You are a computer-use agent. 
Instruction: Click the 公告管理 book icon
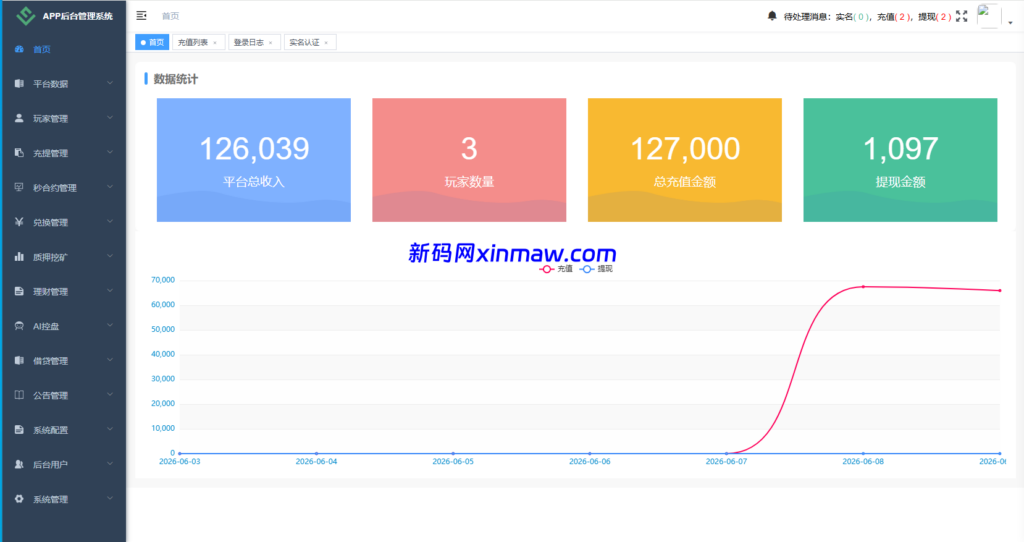pyautogui.click(x=19, y=395)
